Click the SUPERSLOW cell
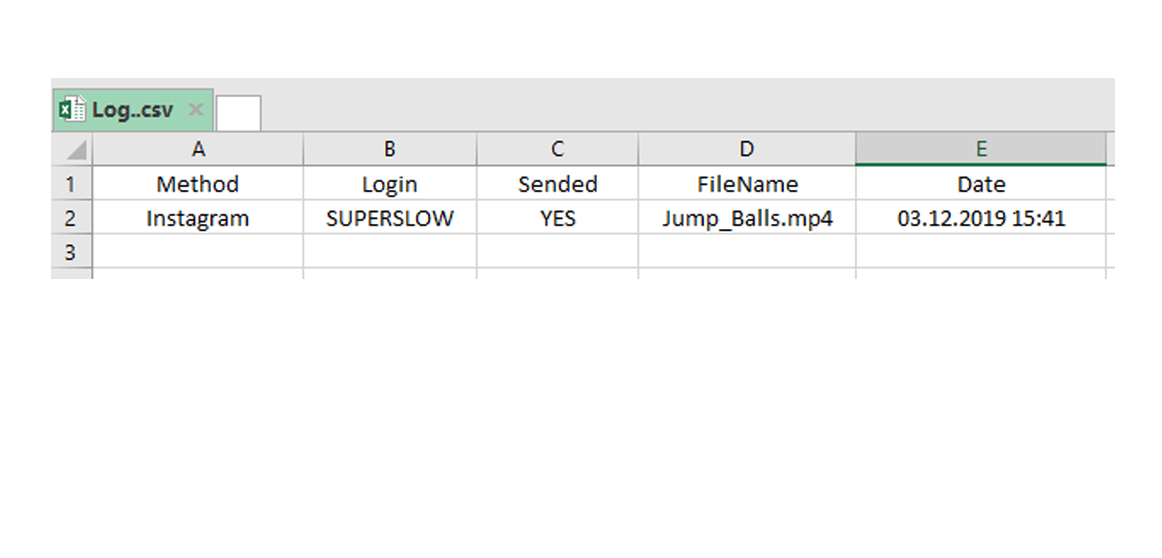Image resolution: width=1162 pixels, height=558 pixels. click(x=390, y=217)
